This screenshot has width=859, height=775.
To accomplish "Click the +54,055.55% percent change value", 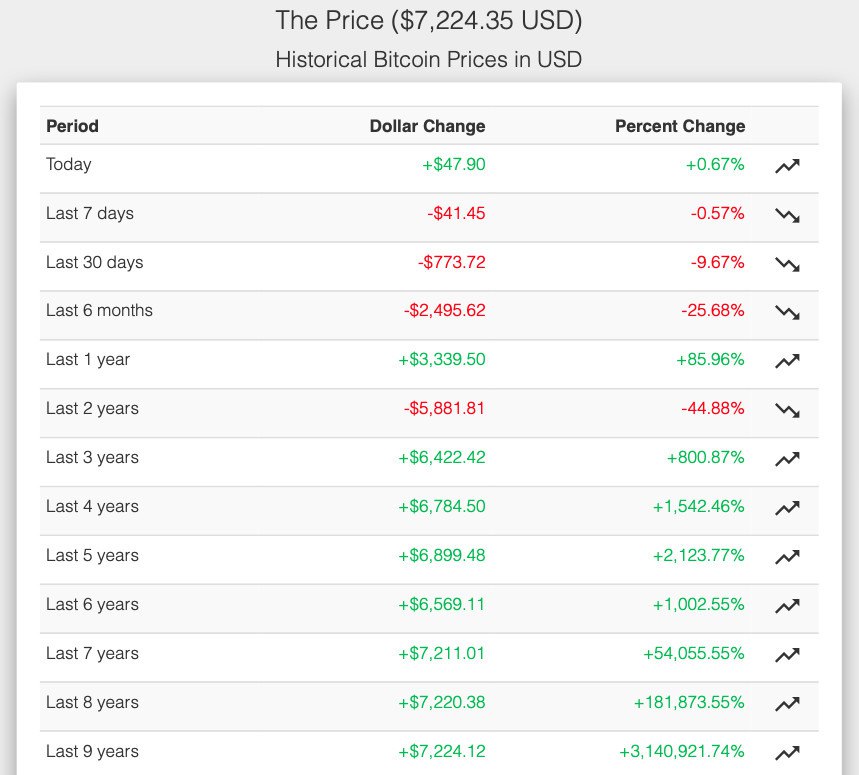I will 694,653.
